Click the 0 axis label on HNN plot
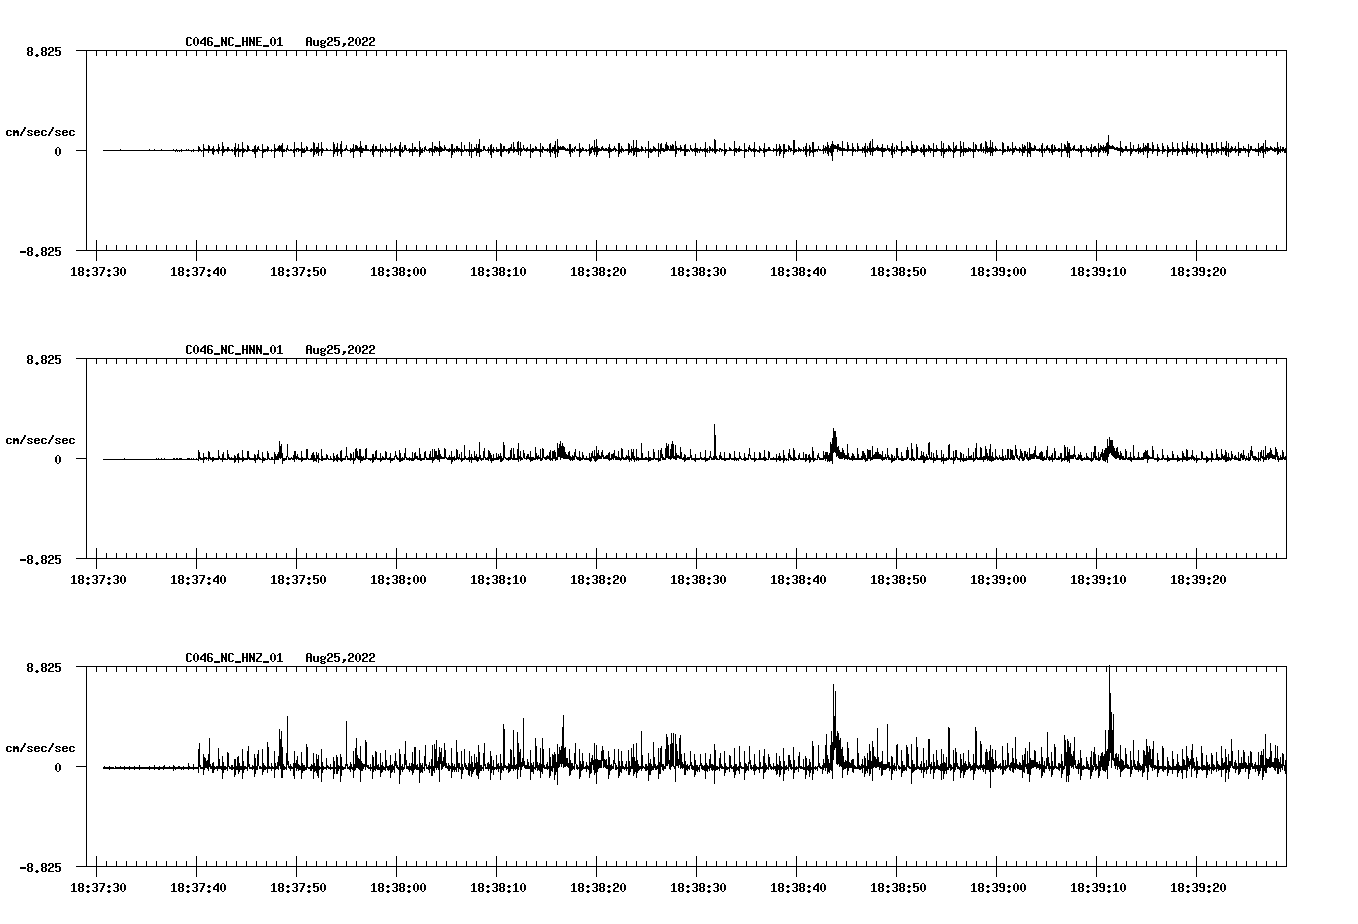The height and width of the screenshot is (924, 1358). point(58,459)
